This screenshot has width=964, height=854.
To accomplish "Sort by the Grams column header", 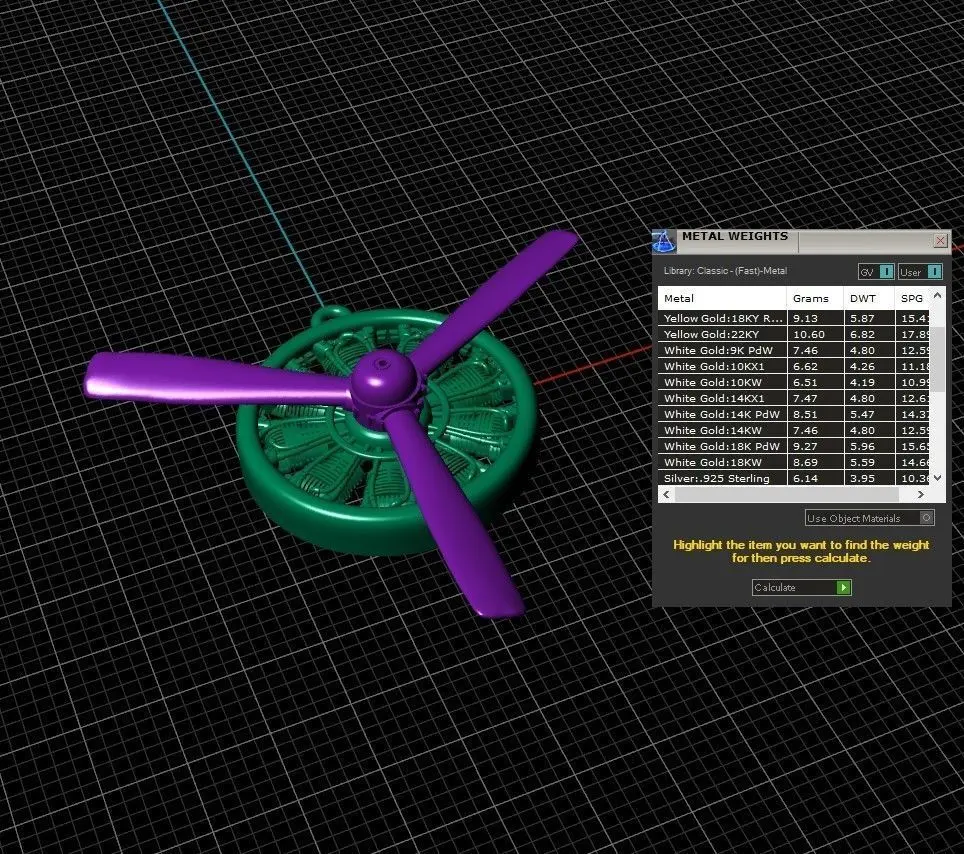I will coord(815,298).
